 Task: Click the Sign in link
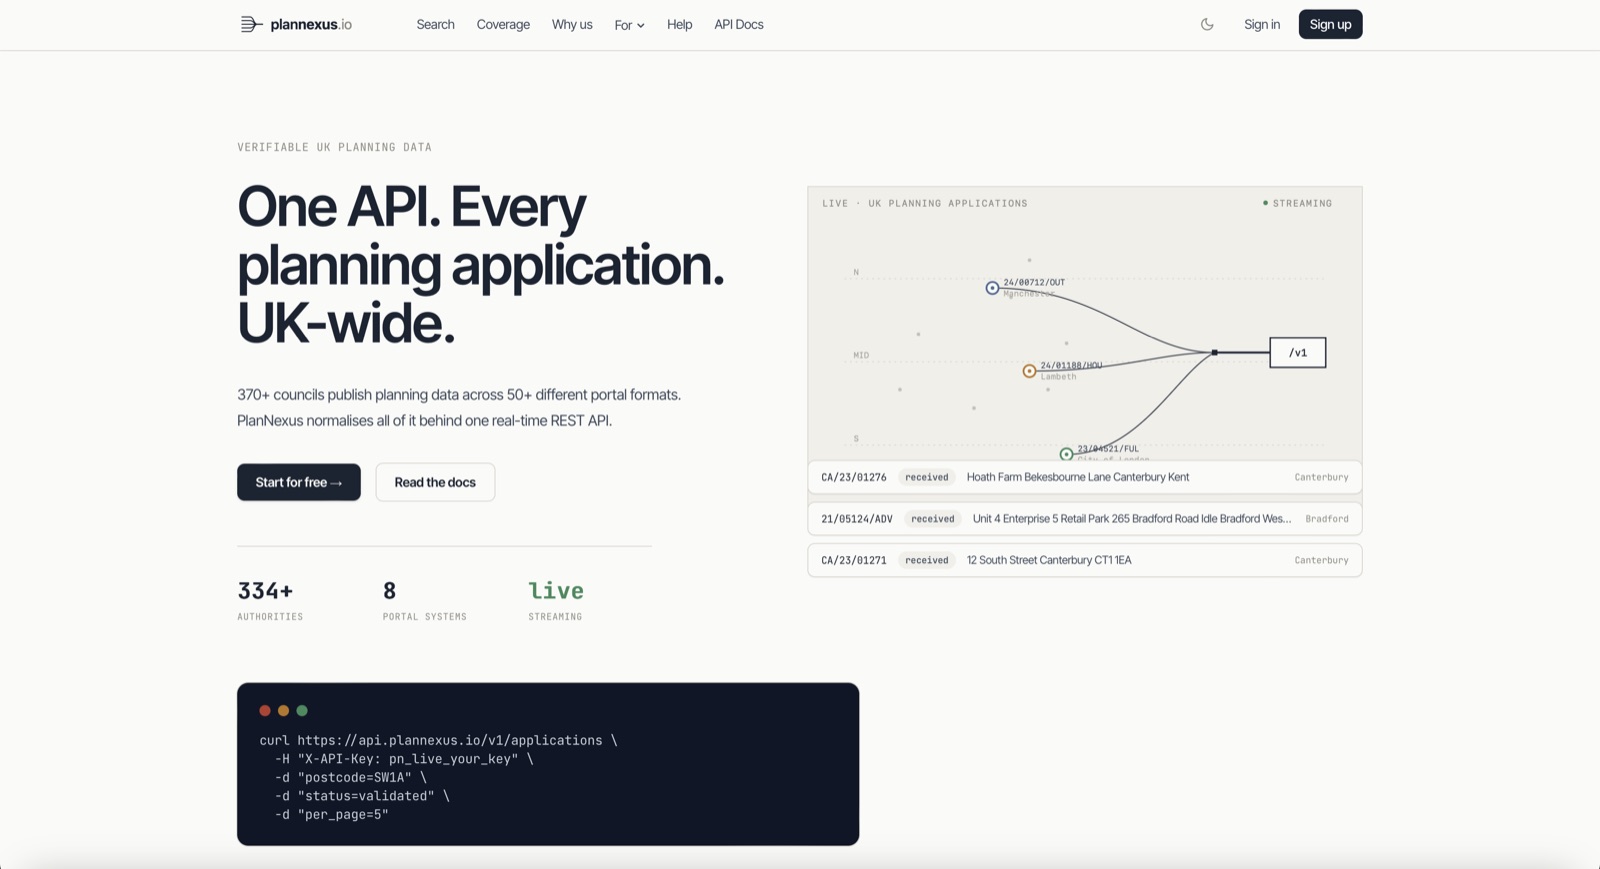click(x=1261, y=24)
